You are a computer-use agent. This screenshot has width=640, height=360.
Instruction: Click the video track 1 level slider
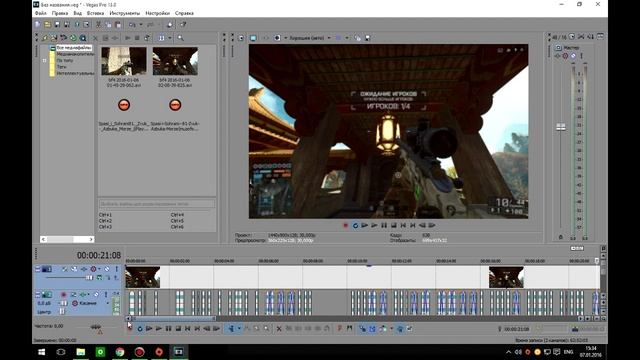(89, 278)
